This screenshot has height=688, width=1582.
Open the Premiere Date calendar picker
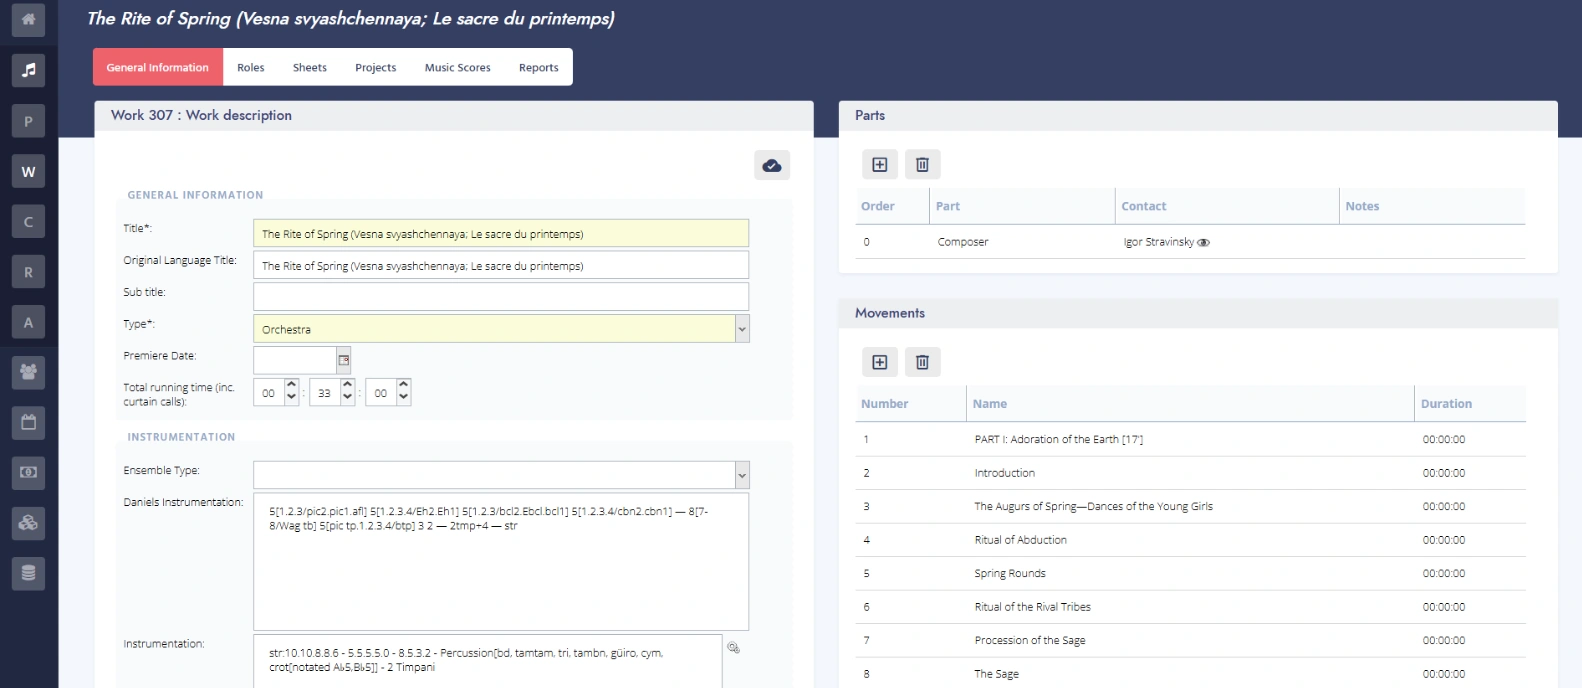tap(344, 360)
